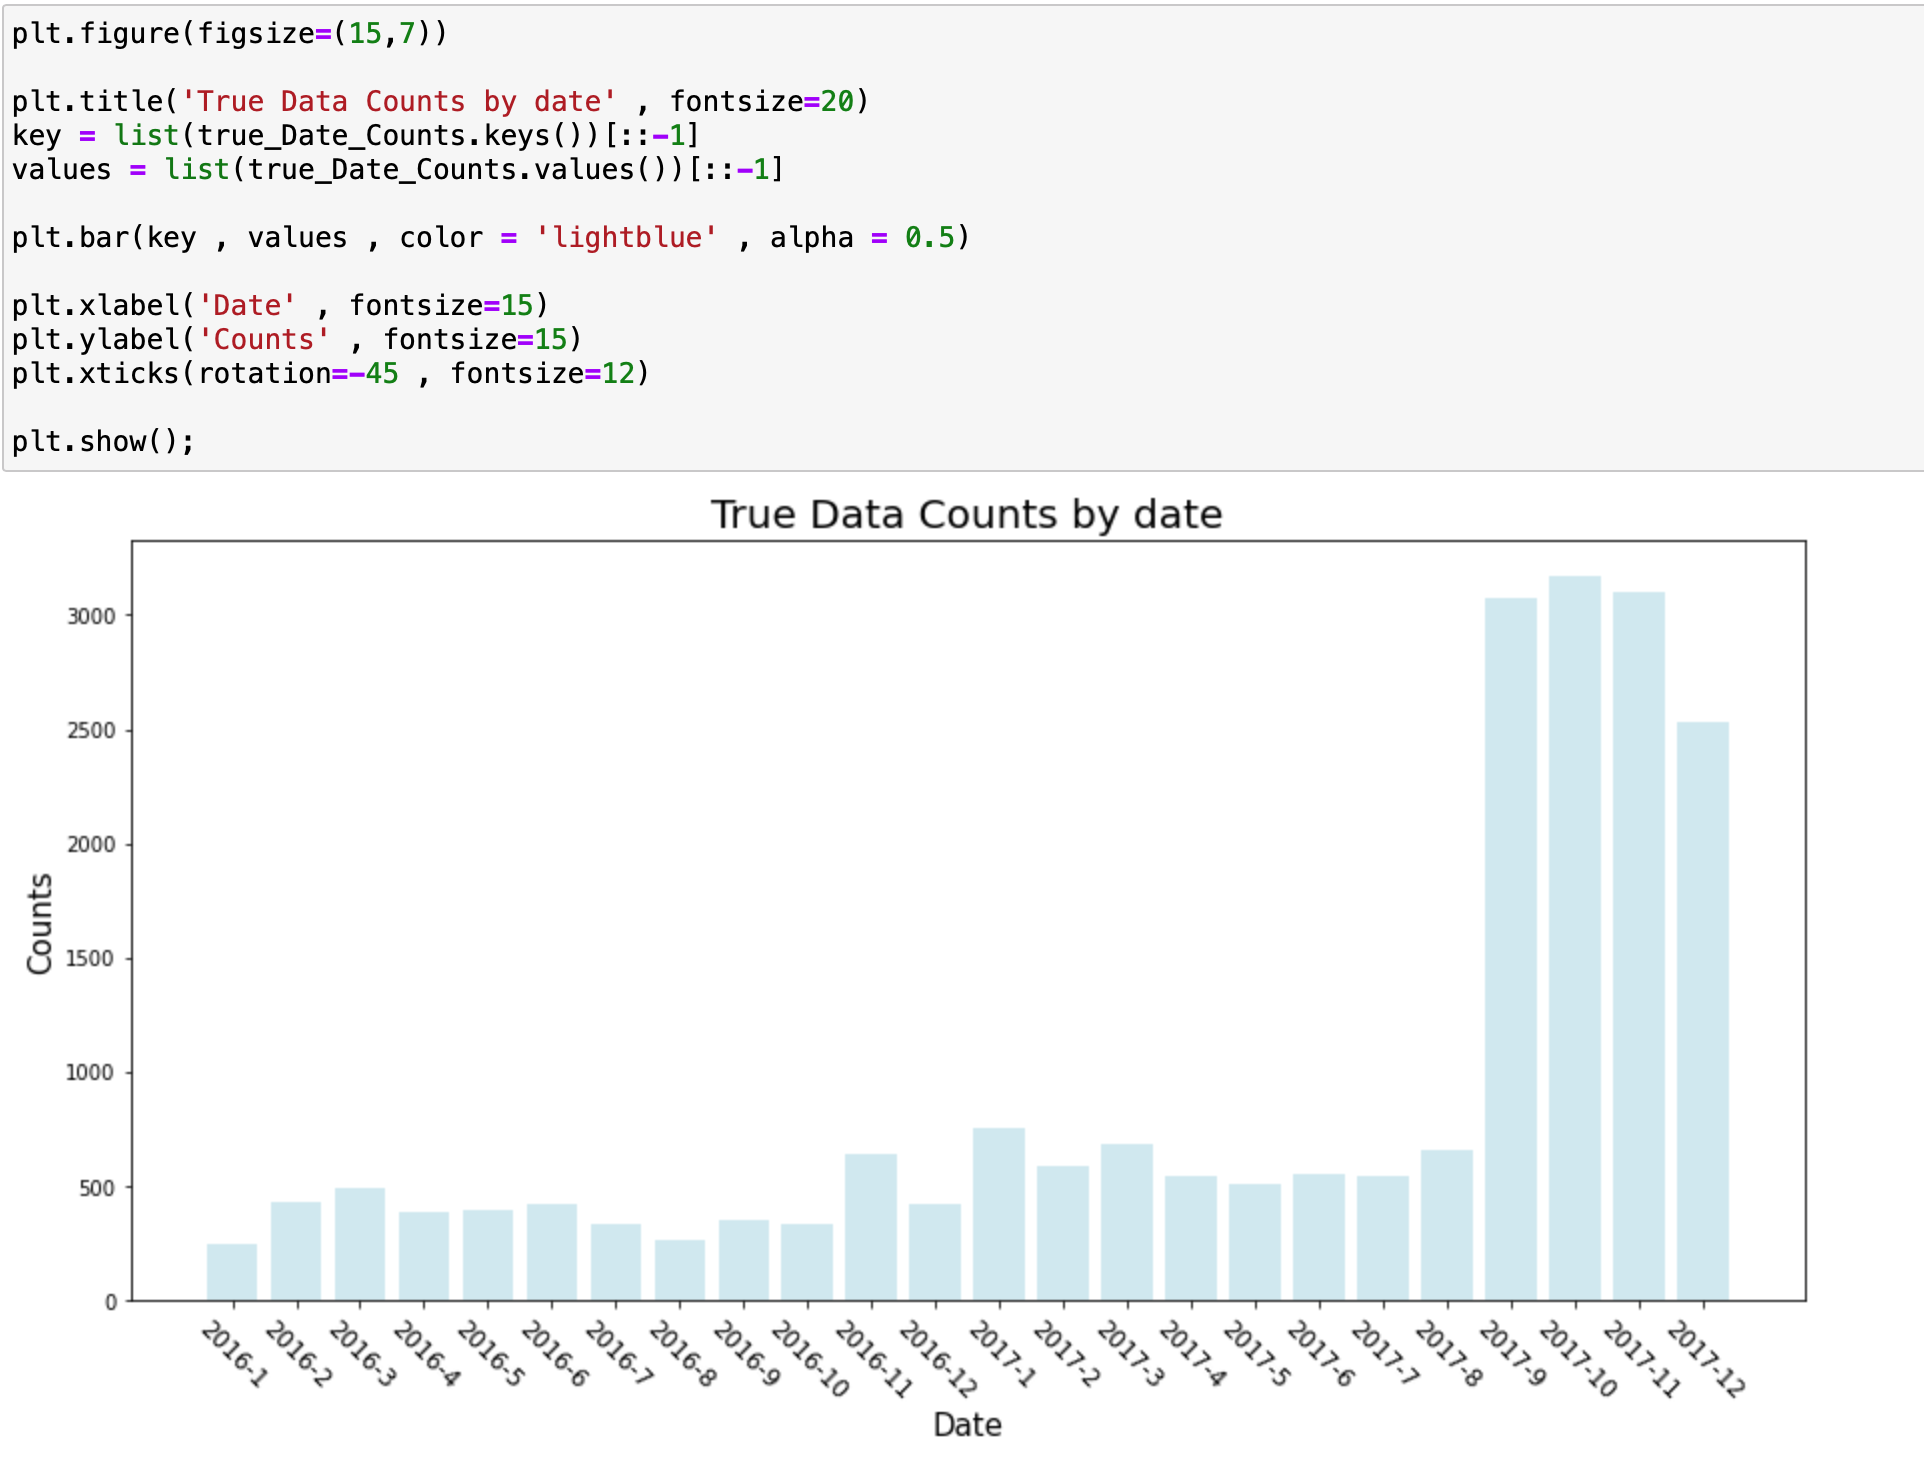Click the plt.xticks rotation code line

pyautogui.click(x=330, y=374)
